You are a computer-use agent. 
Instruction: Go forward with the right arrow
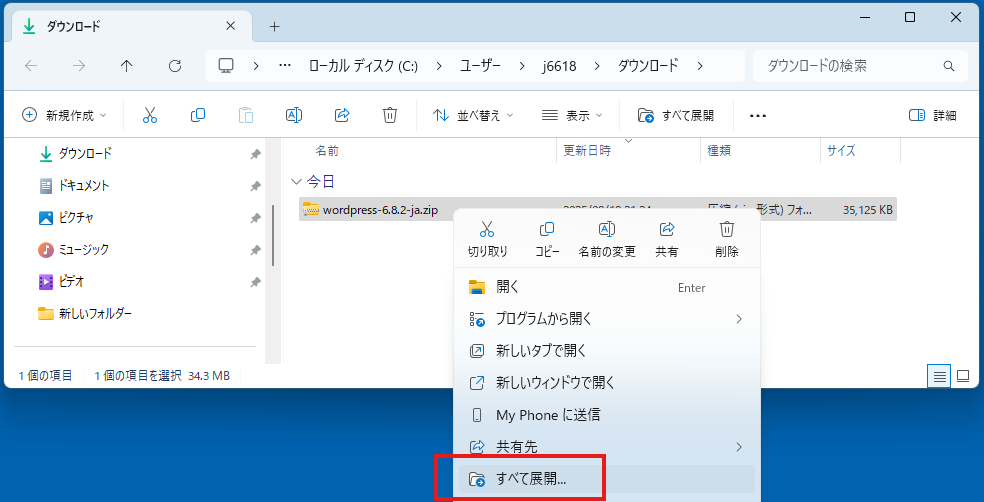[x=79, y=66]
